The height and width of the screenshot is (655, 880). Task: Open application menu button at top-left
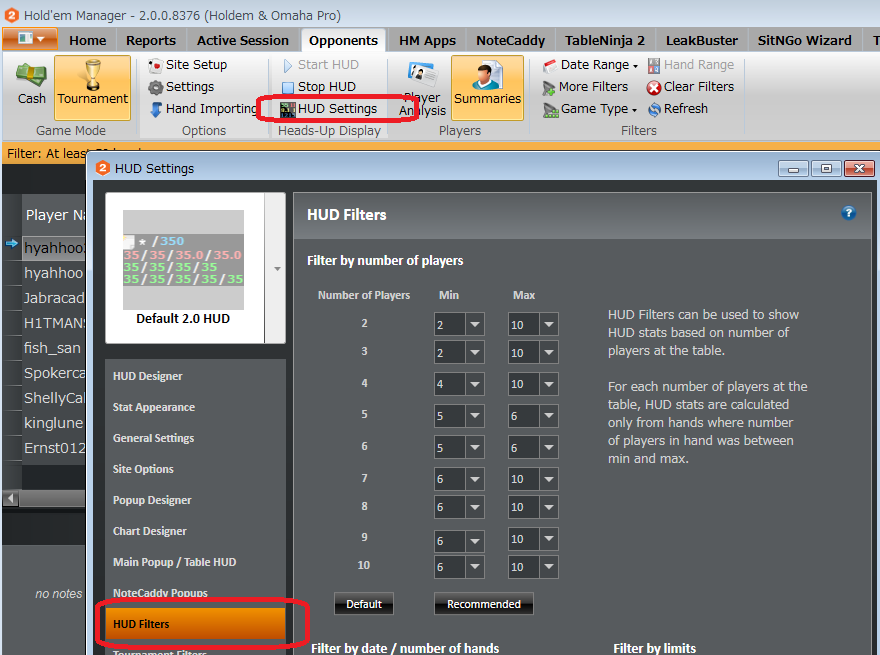30,39
